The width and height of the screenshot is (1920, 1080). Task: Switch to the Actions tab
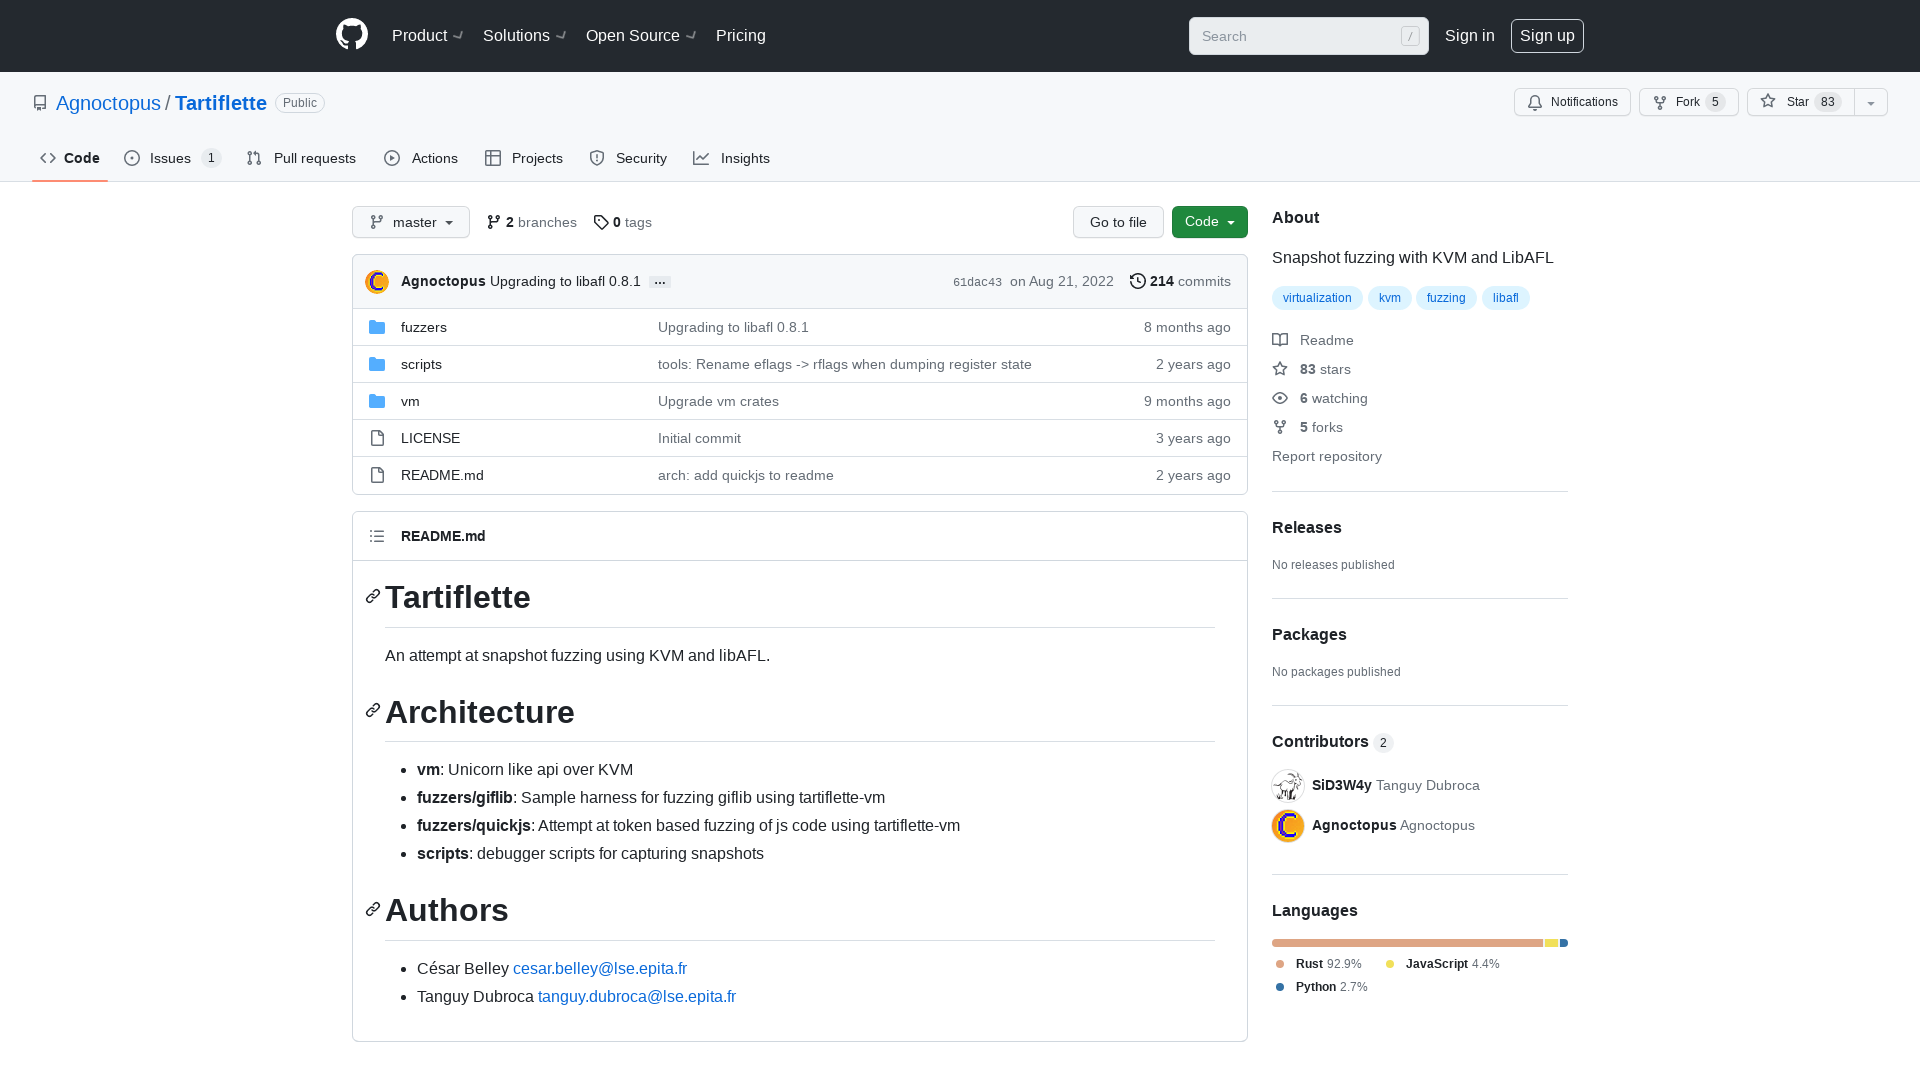[421, 158]
